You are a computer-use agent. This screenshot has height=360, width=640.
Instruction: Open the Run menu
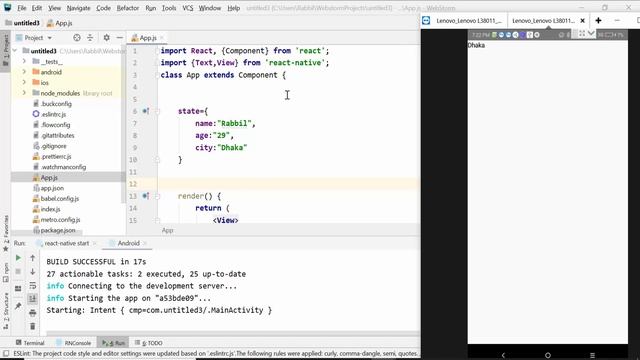[151, 8]
